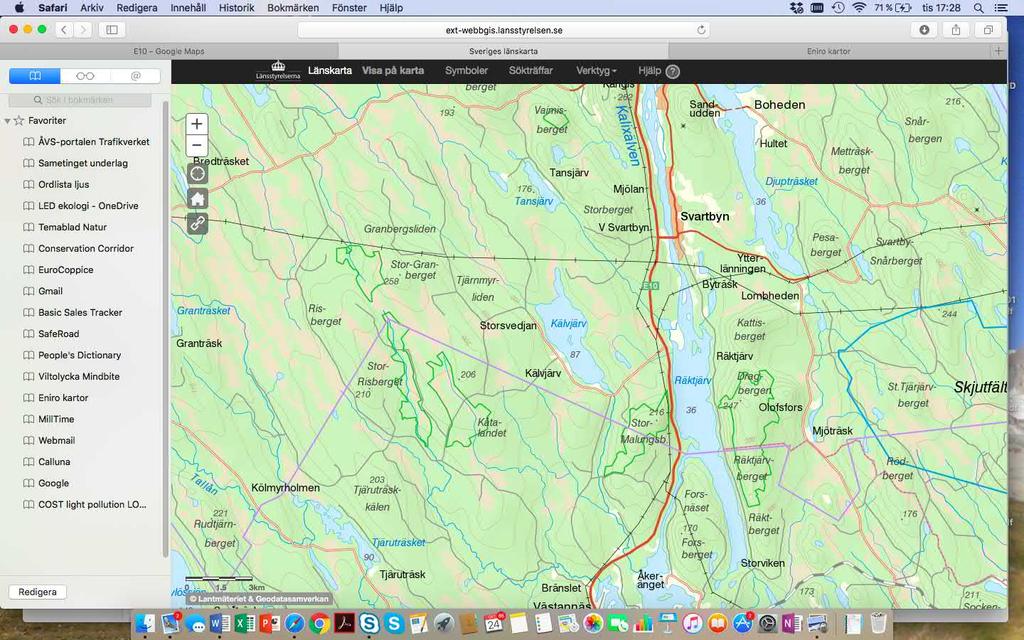Go forward with the Safari forward arrow
The height and width of the screenshot is (640, 1024).
click(x=83, y=30)
